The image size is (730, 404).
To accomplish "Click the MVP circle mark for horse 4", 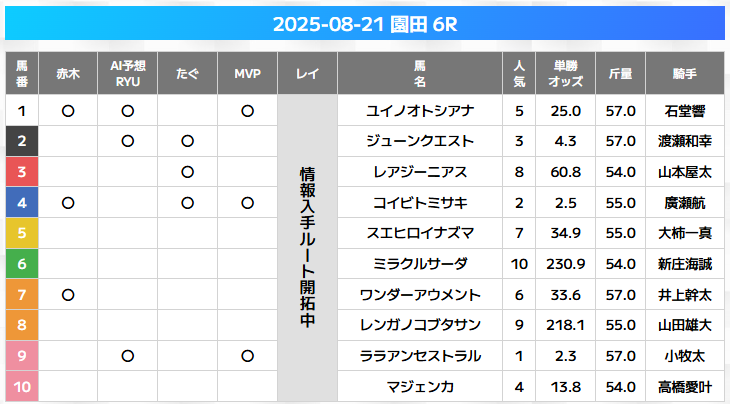I will point(247,203).
